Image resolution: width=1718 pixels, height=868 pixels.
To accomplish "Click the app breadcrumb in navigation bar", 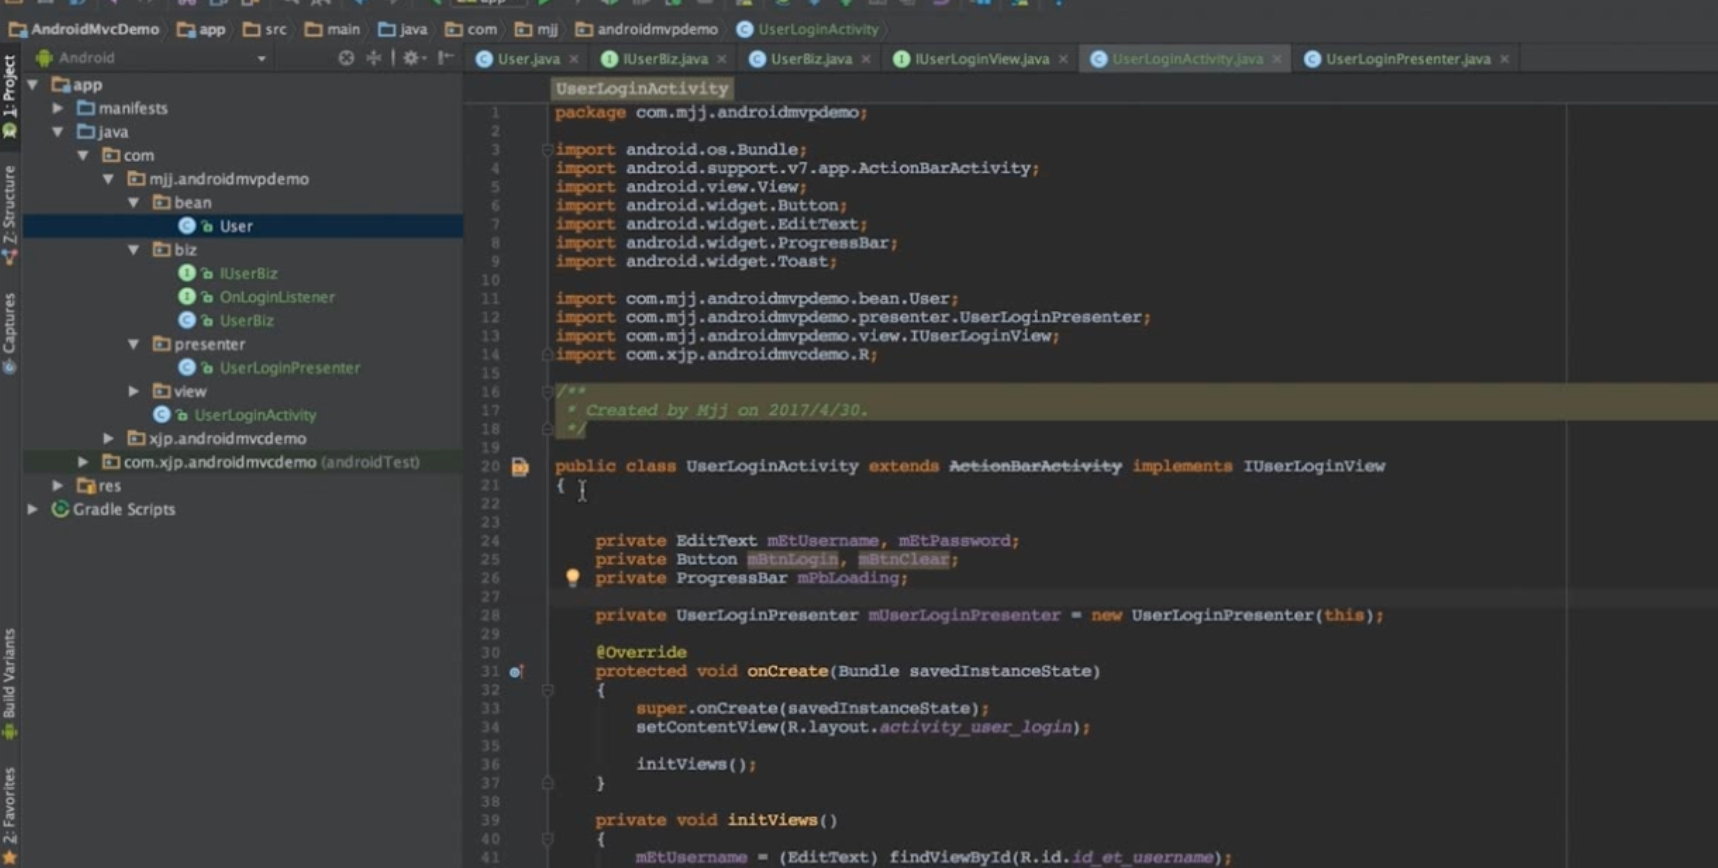I will click(x=201, y=29).
